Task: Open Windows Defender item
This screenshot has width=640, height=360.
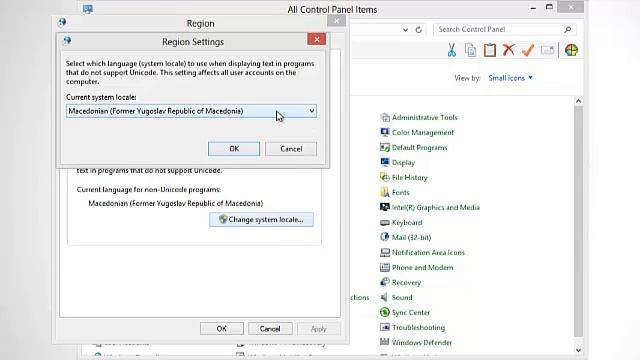Action: tap(416, 342)
